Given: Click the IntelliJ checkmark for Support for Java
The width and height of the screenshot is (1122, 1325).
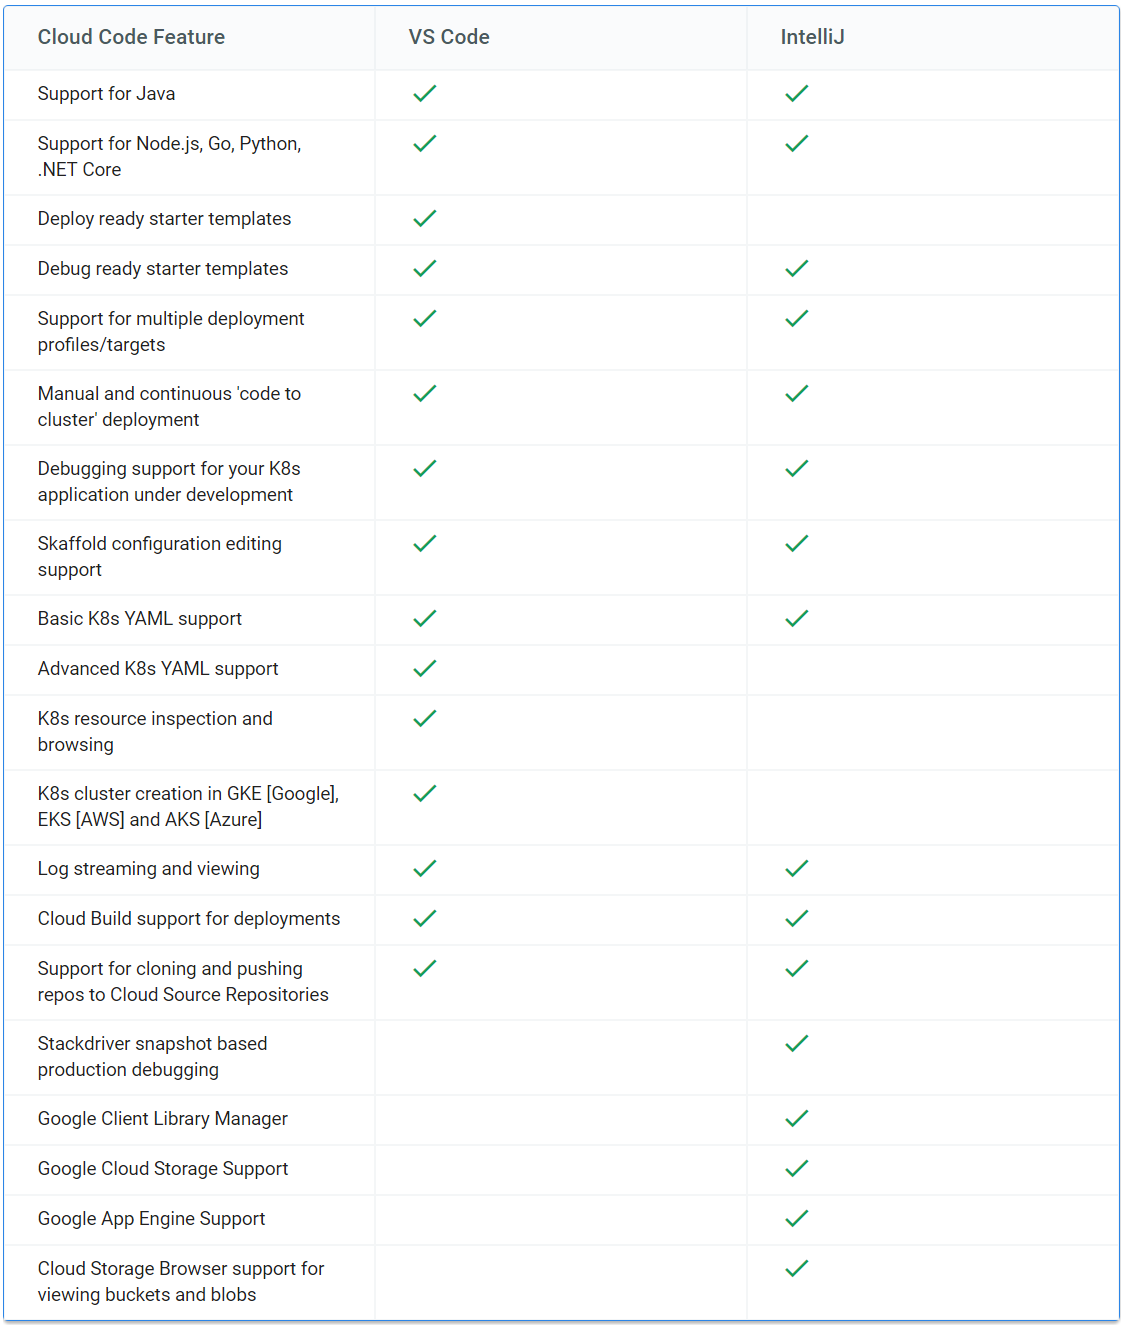Looking at the screenshot, I should [x=797, y=94].
